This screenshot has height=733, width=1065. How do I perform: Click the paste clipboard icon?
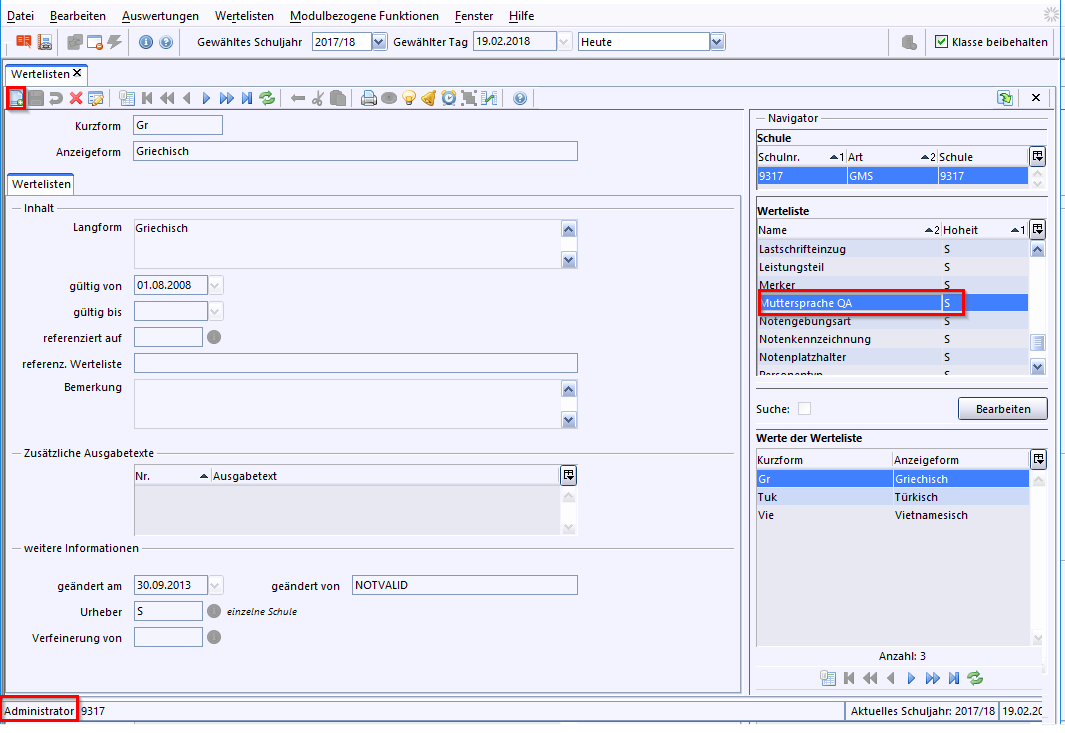pyautogui.click(x=338, y=99)
